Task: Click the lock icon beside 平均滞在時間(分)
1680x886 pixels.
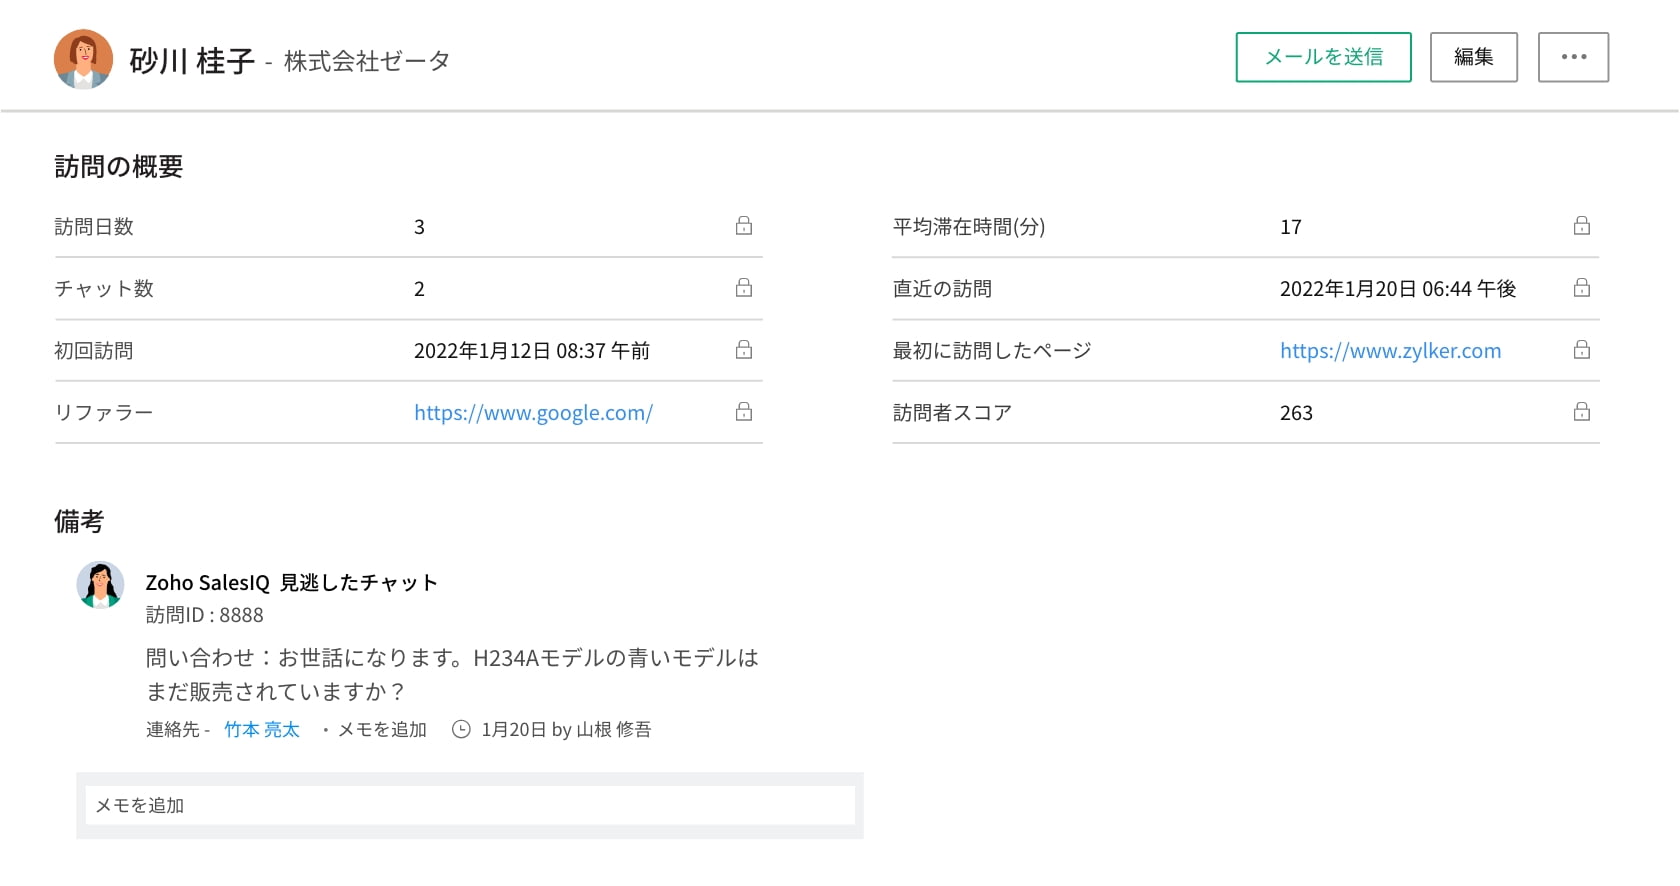Action: click(x=1582, y=226)
